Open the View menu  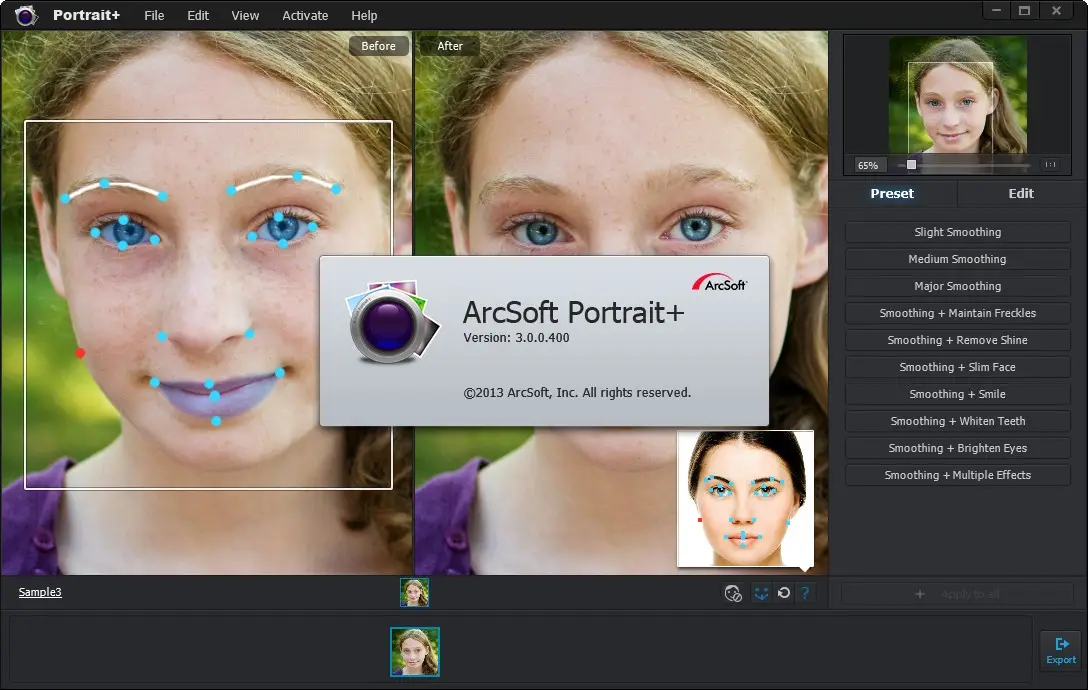[x=245, y=15]
